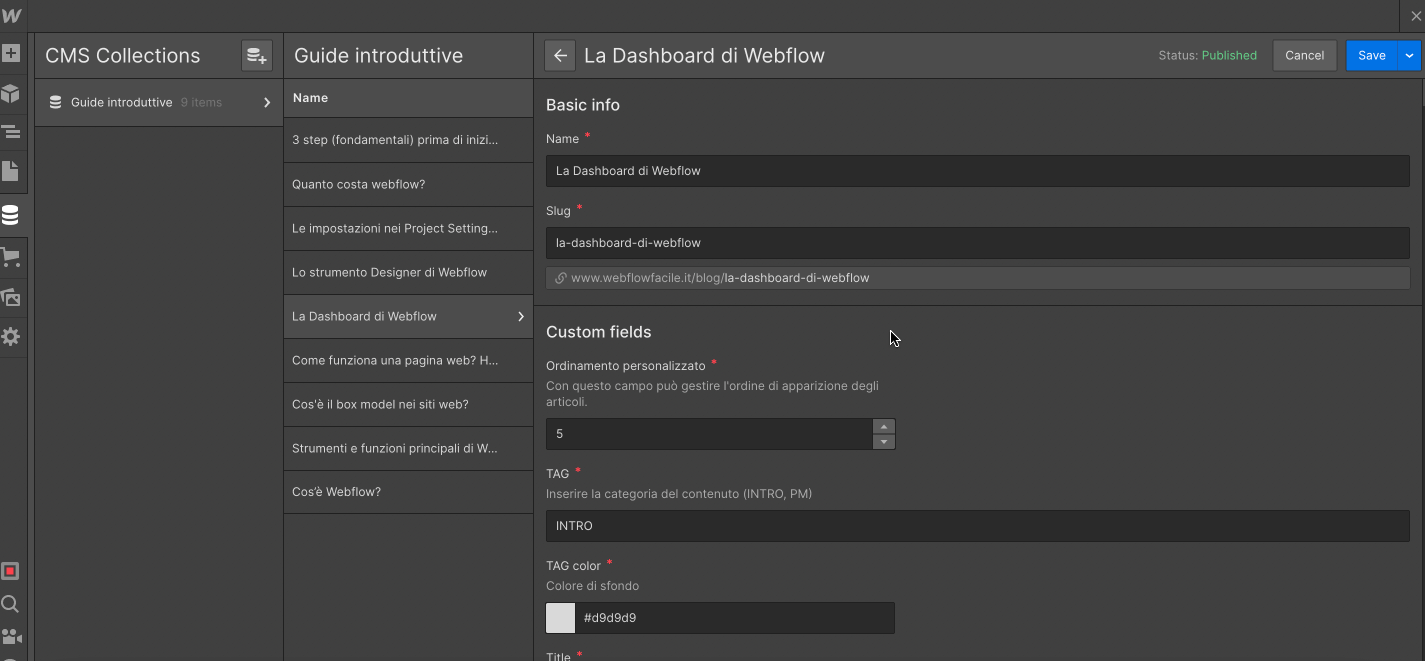Open item 'Le impostazioni nei Project Setting...'

[408, 228]
